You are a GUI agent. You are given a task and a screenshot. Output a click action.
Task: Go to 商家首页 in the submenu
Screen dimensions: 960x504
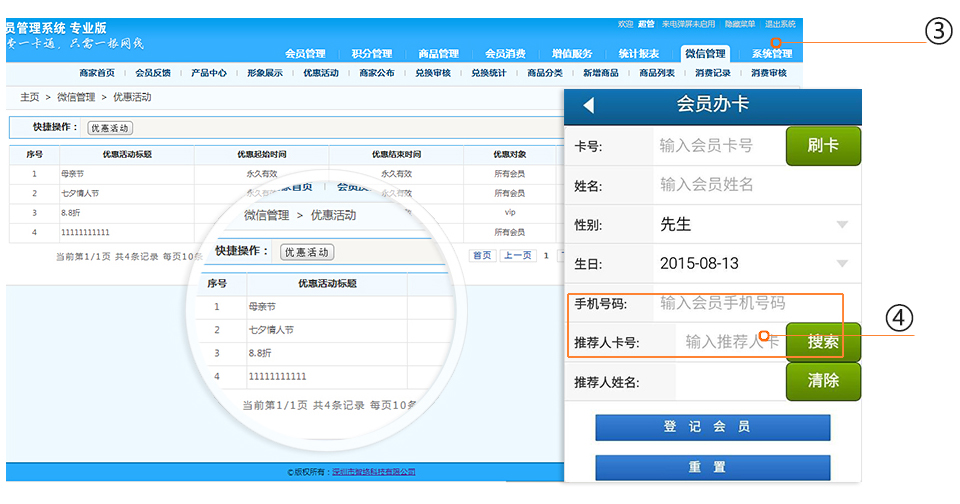tap(97, 73)
